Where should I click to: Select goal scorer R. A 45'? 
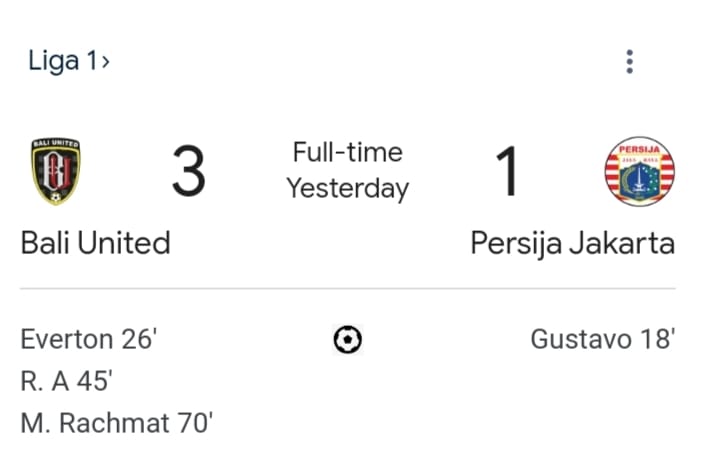pos(66,382)
